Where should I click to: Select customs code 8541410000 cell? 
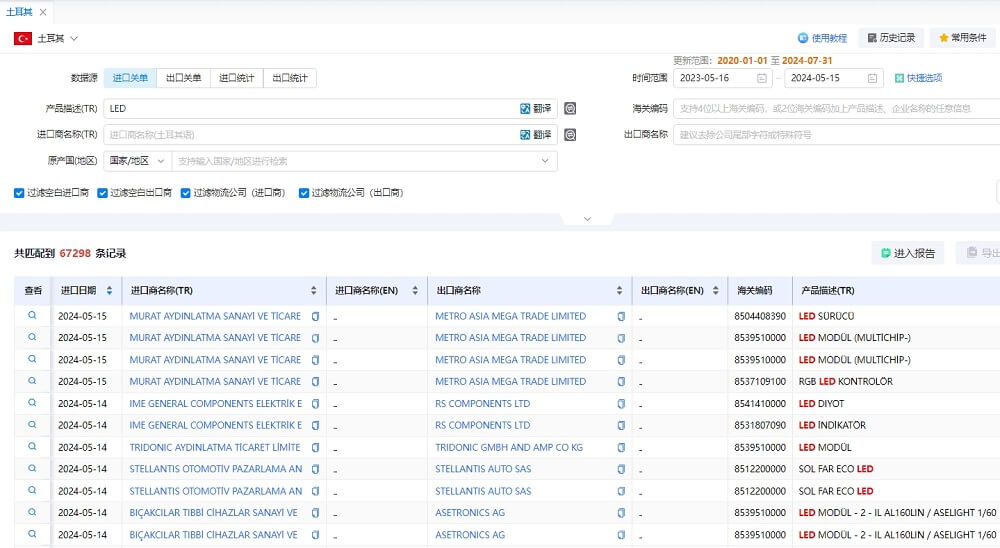point(760,404)
